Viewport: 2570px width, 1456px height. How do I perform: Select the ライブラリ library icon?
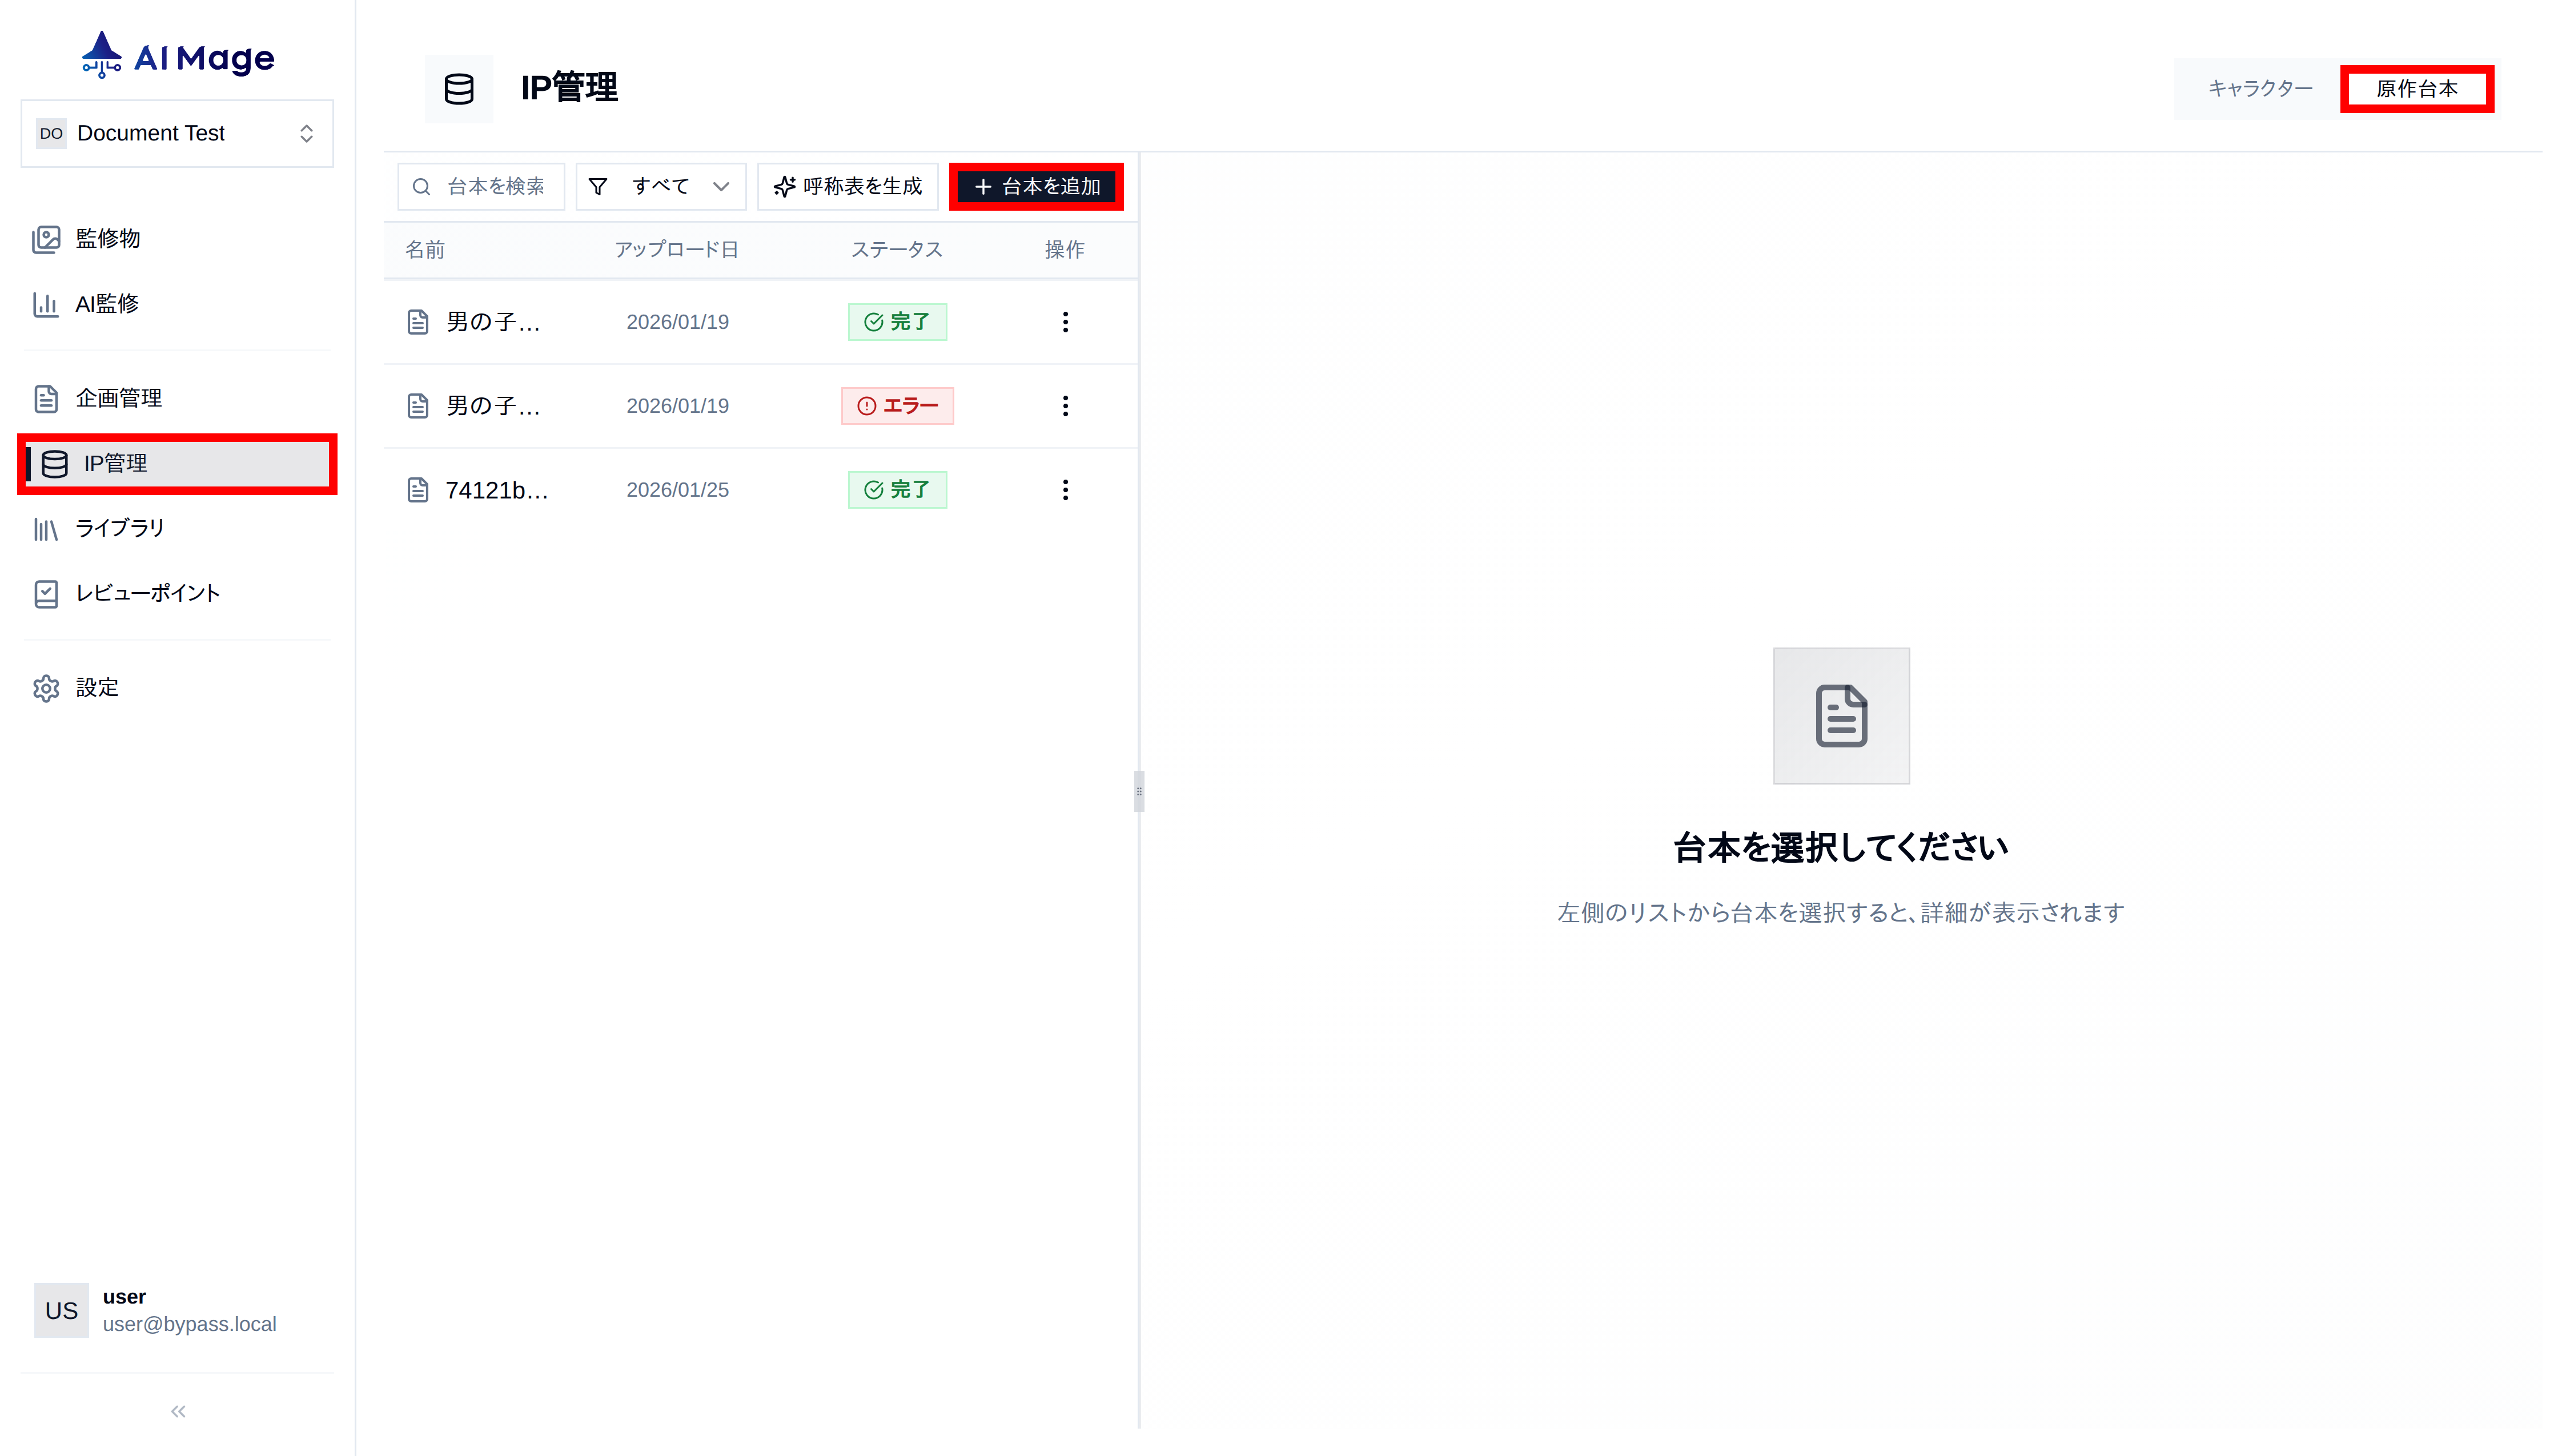coord(47,528)
